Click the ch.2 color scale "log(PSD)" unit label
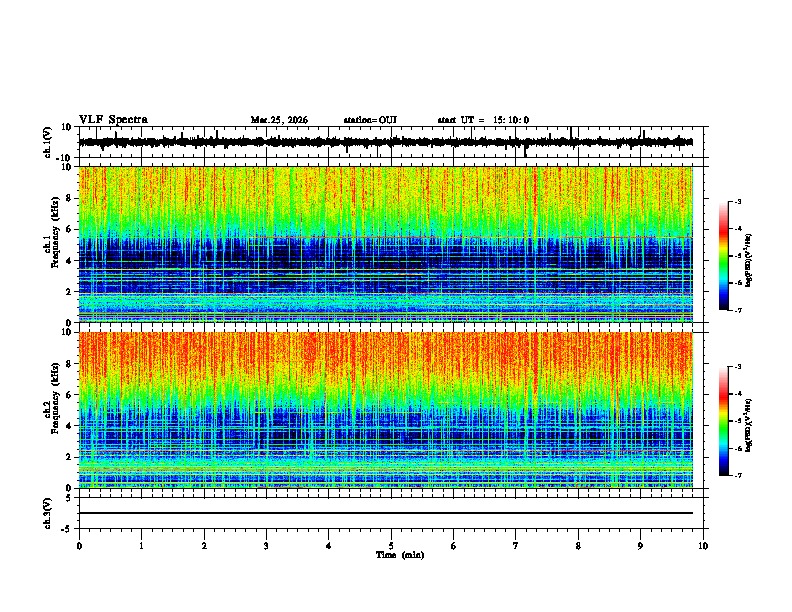Screen dimensions: 792x612 pos(749,425)
